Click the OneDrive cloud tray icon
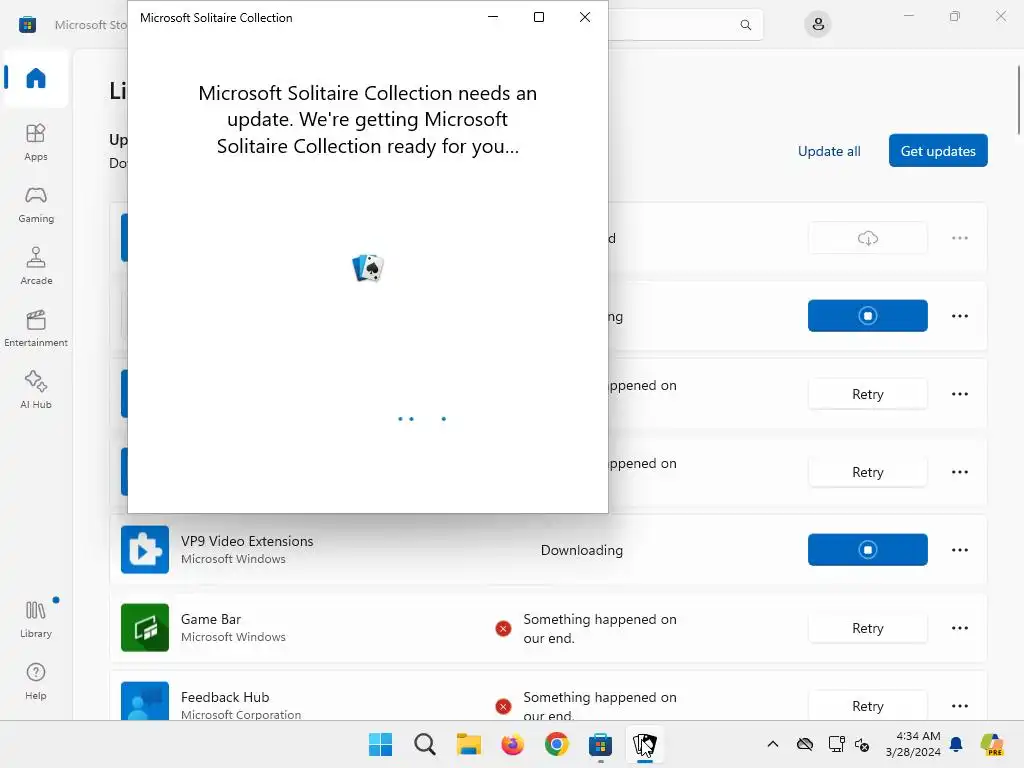The height and width of the screenshot is (768, 1024). 805,744
